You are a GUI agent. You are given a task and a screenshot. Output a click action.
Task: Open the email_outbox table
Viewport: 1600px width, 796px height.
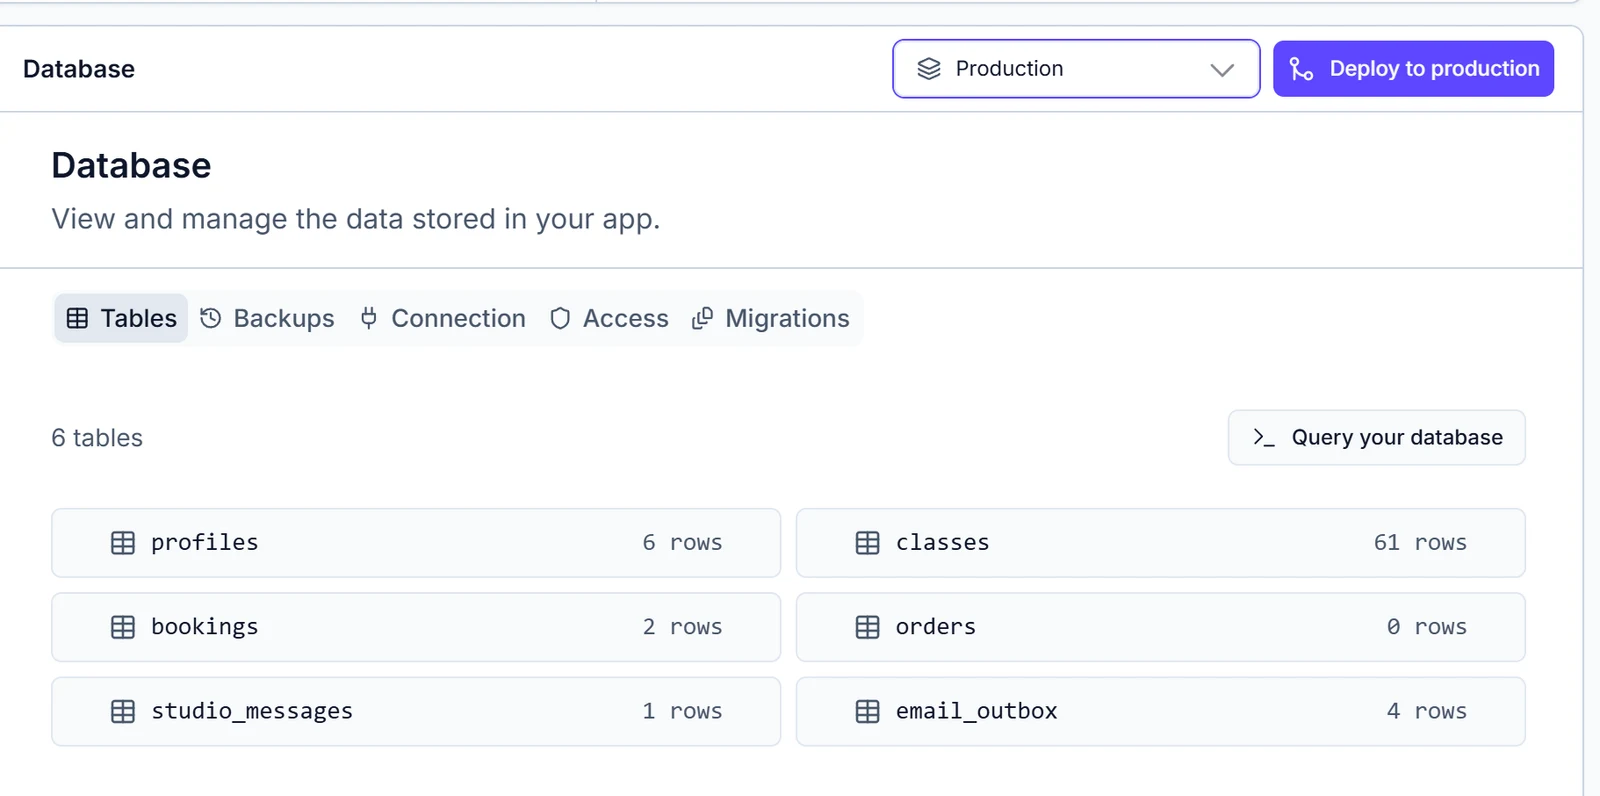tap(1160, 711)
